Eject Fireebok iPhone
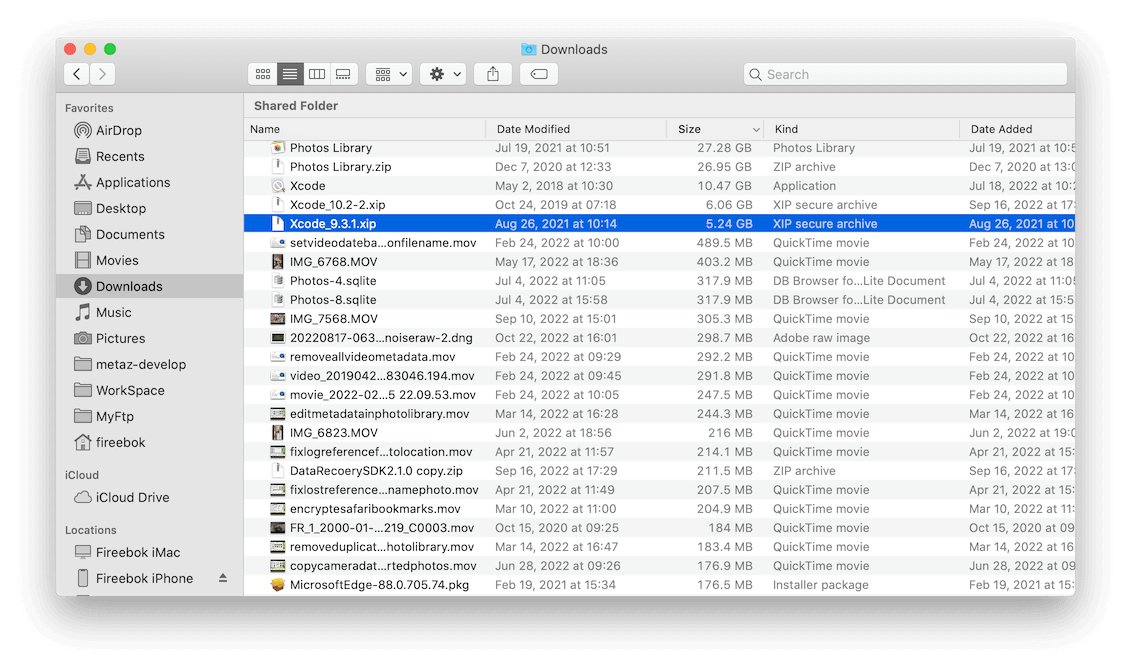The width and height of the screenshot is (1131, 670). click(x=223, y=578)
